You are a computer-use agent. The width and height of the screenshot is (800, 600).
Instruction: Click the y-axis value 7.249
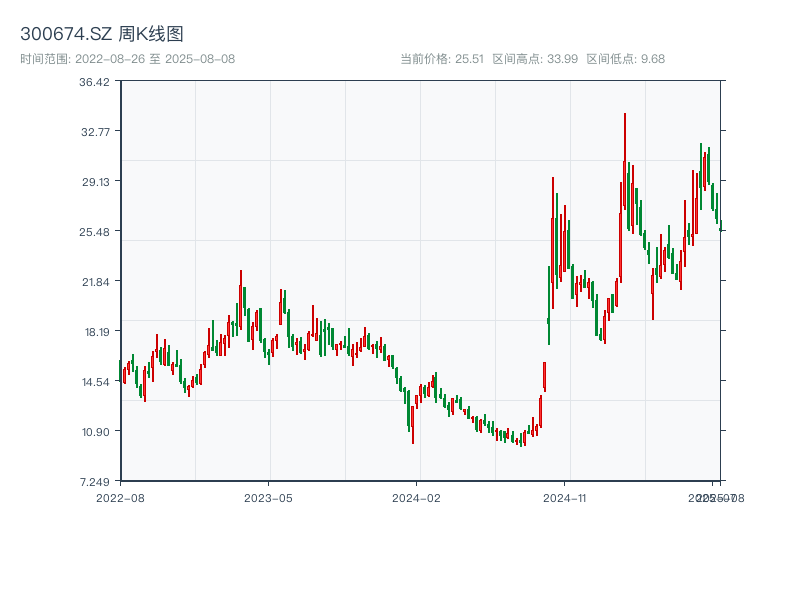coord(94,482)
